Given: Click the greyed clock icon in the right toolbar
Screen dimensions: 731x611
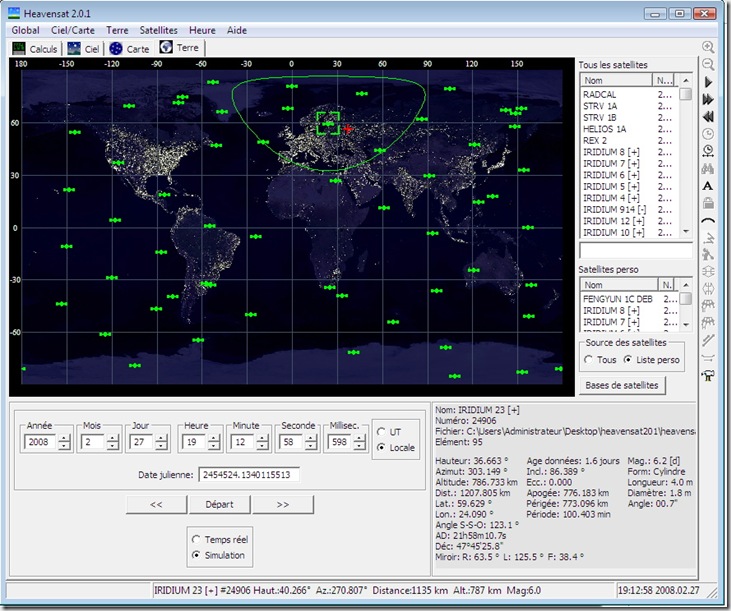Looking at the screenshot, I should pyautogui.click(x=708, y=134).
